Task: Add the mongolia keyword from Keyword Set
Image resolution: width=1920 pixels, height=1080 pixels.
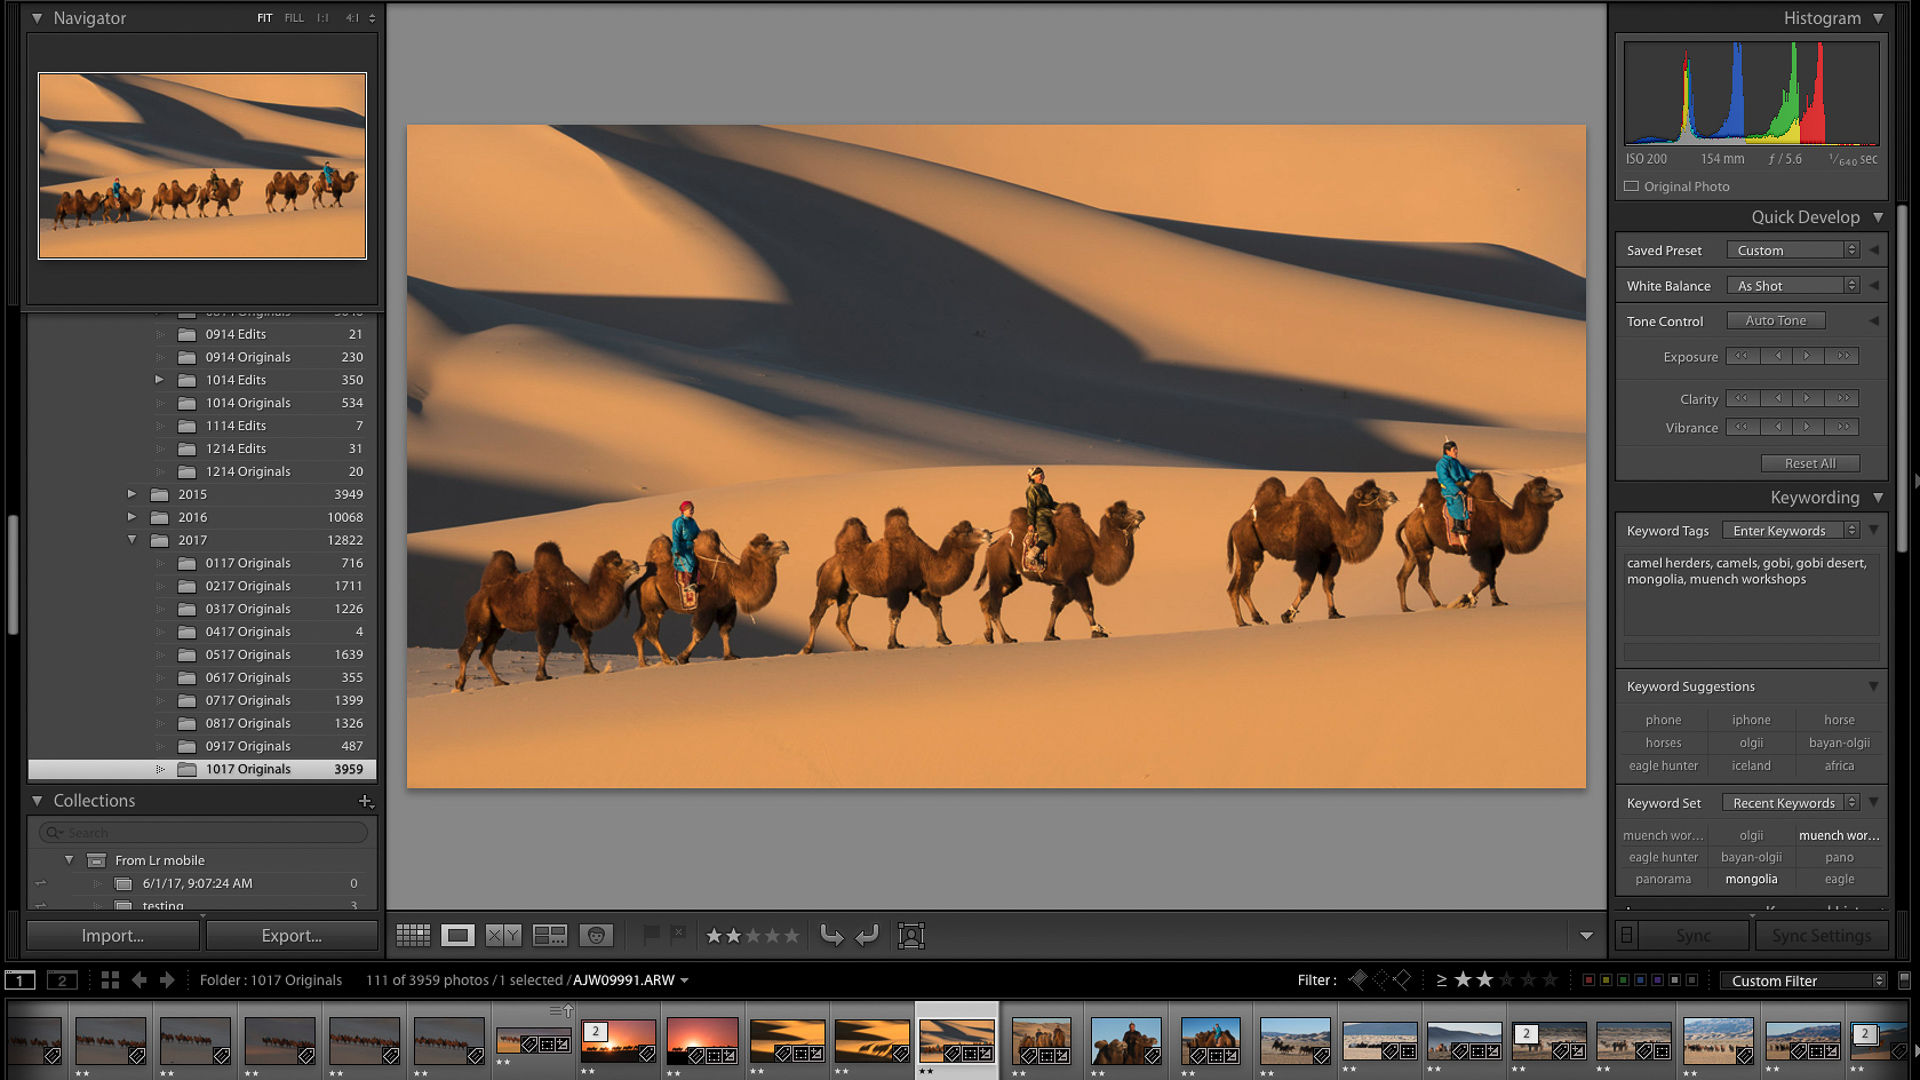Action: click(x=1751, y=879)
